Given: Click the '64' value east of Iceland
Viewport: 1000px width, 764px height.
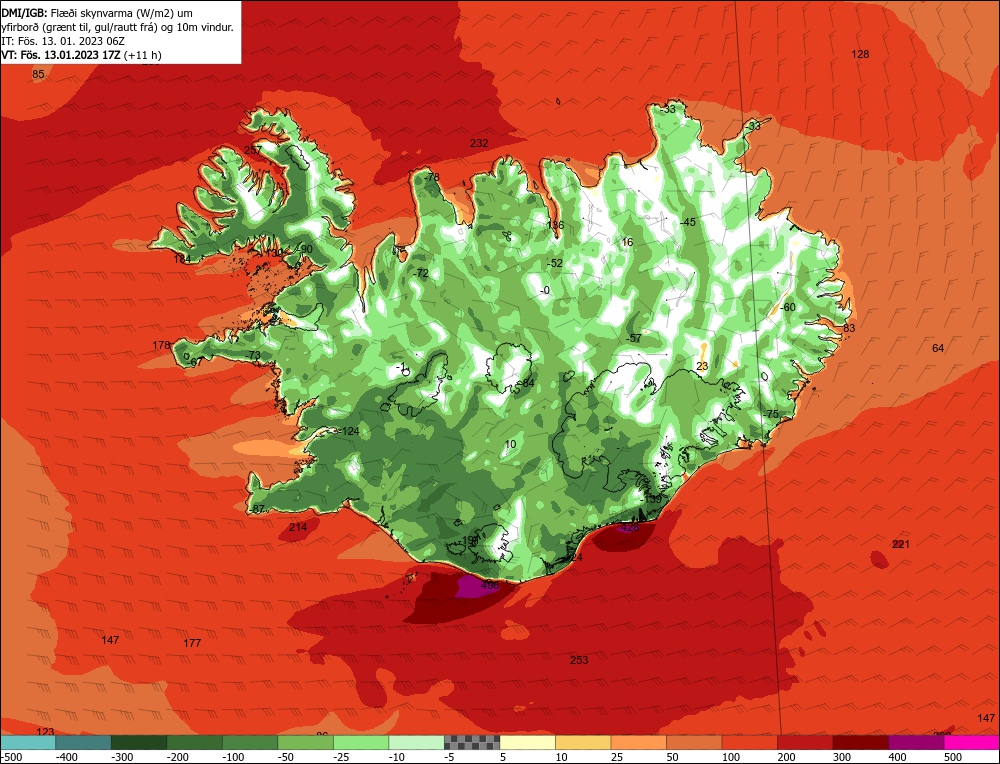Looking at the screenshot, I should point(938,348).
